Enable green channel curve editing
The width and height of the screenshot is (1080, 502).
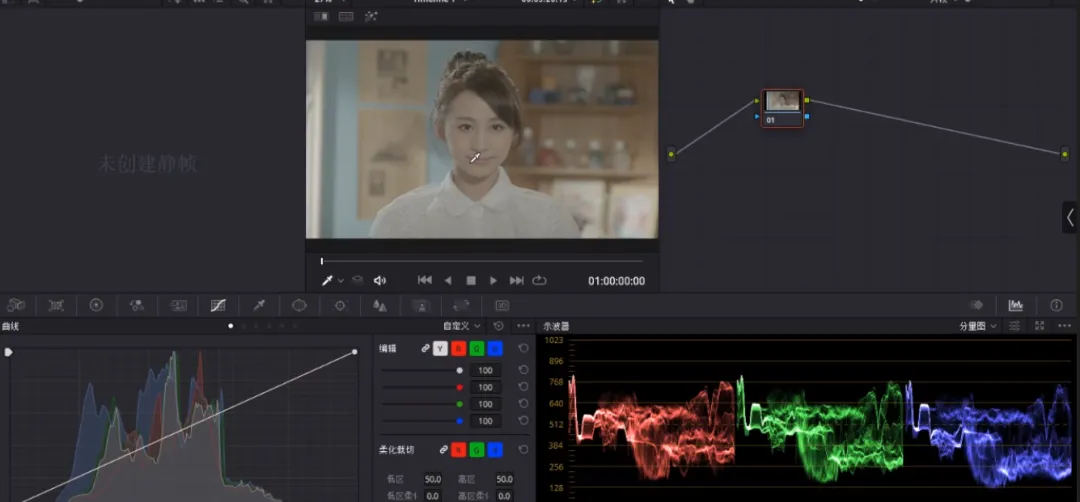[x=477, y=349]
